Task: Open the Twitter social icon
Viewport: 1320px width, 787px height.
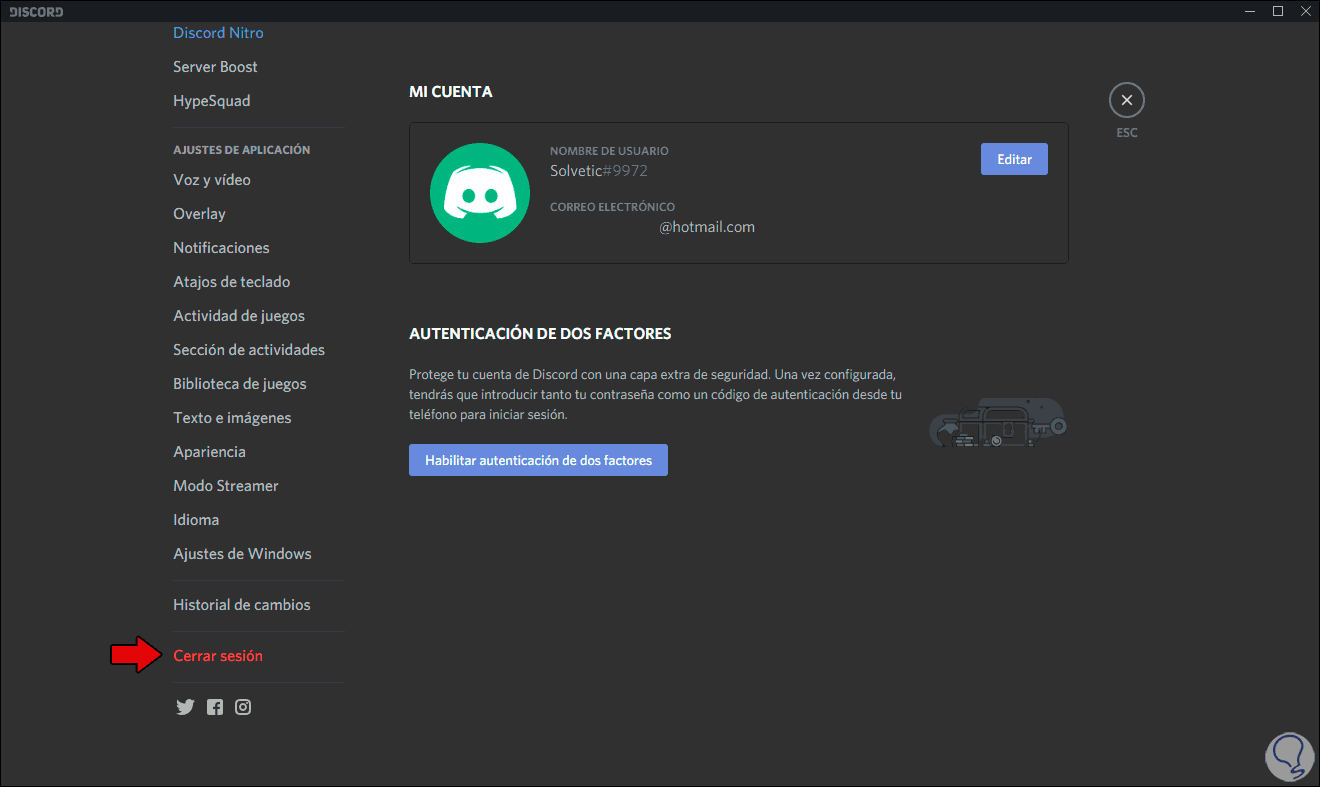Action: [x=185, y=706]
